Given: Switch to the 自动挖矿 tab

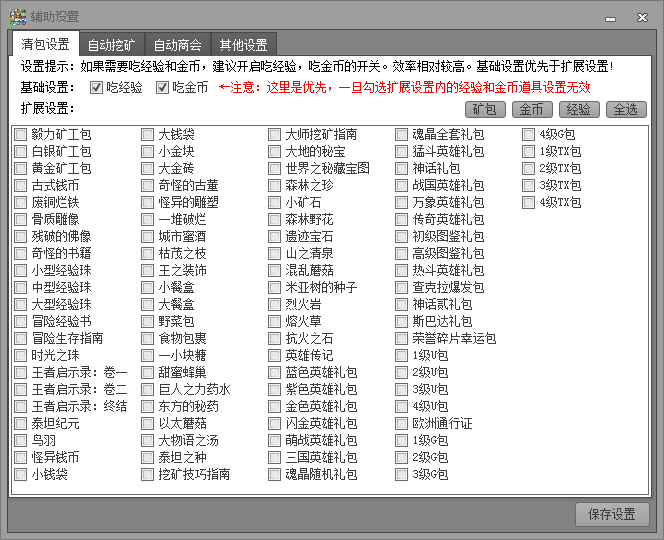Looking at the screenshot, I should [x=112, y=45].
